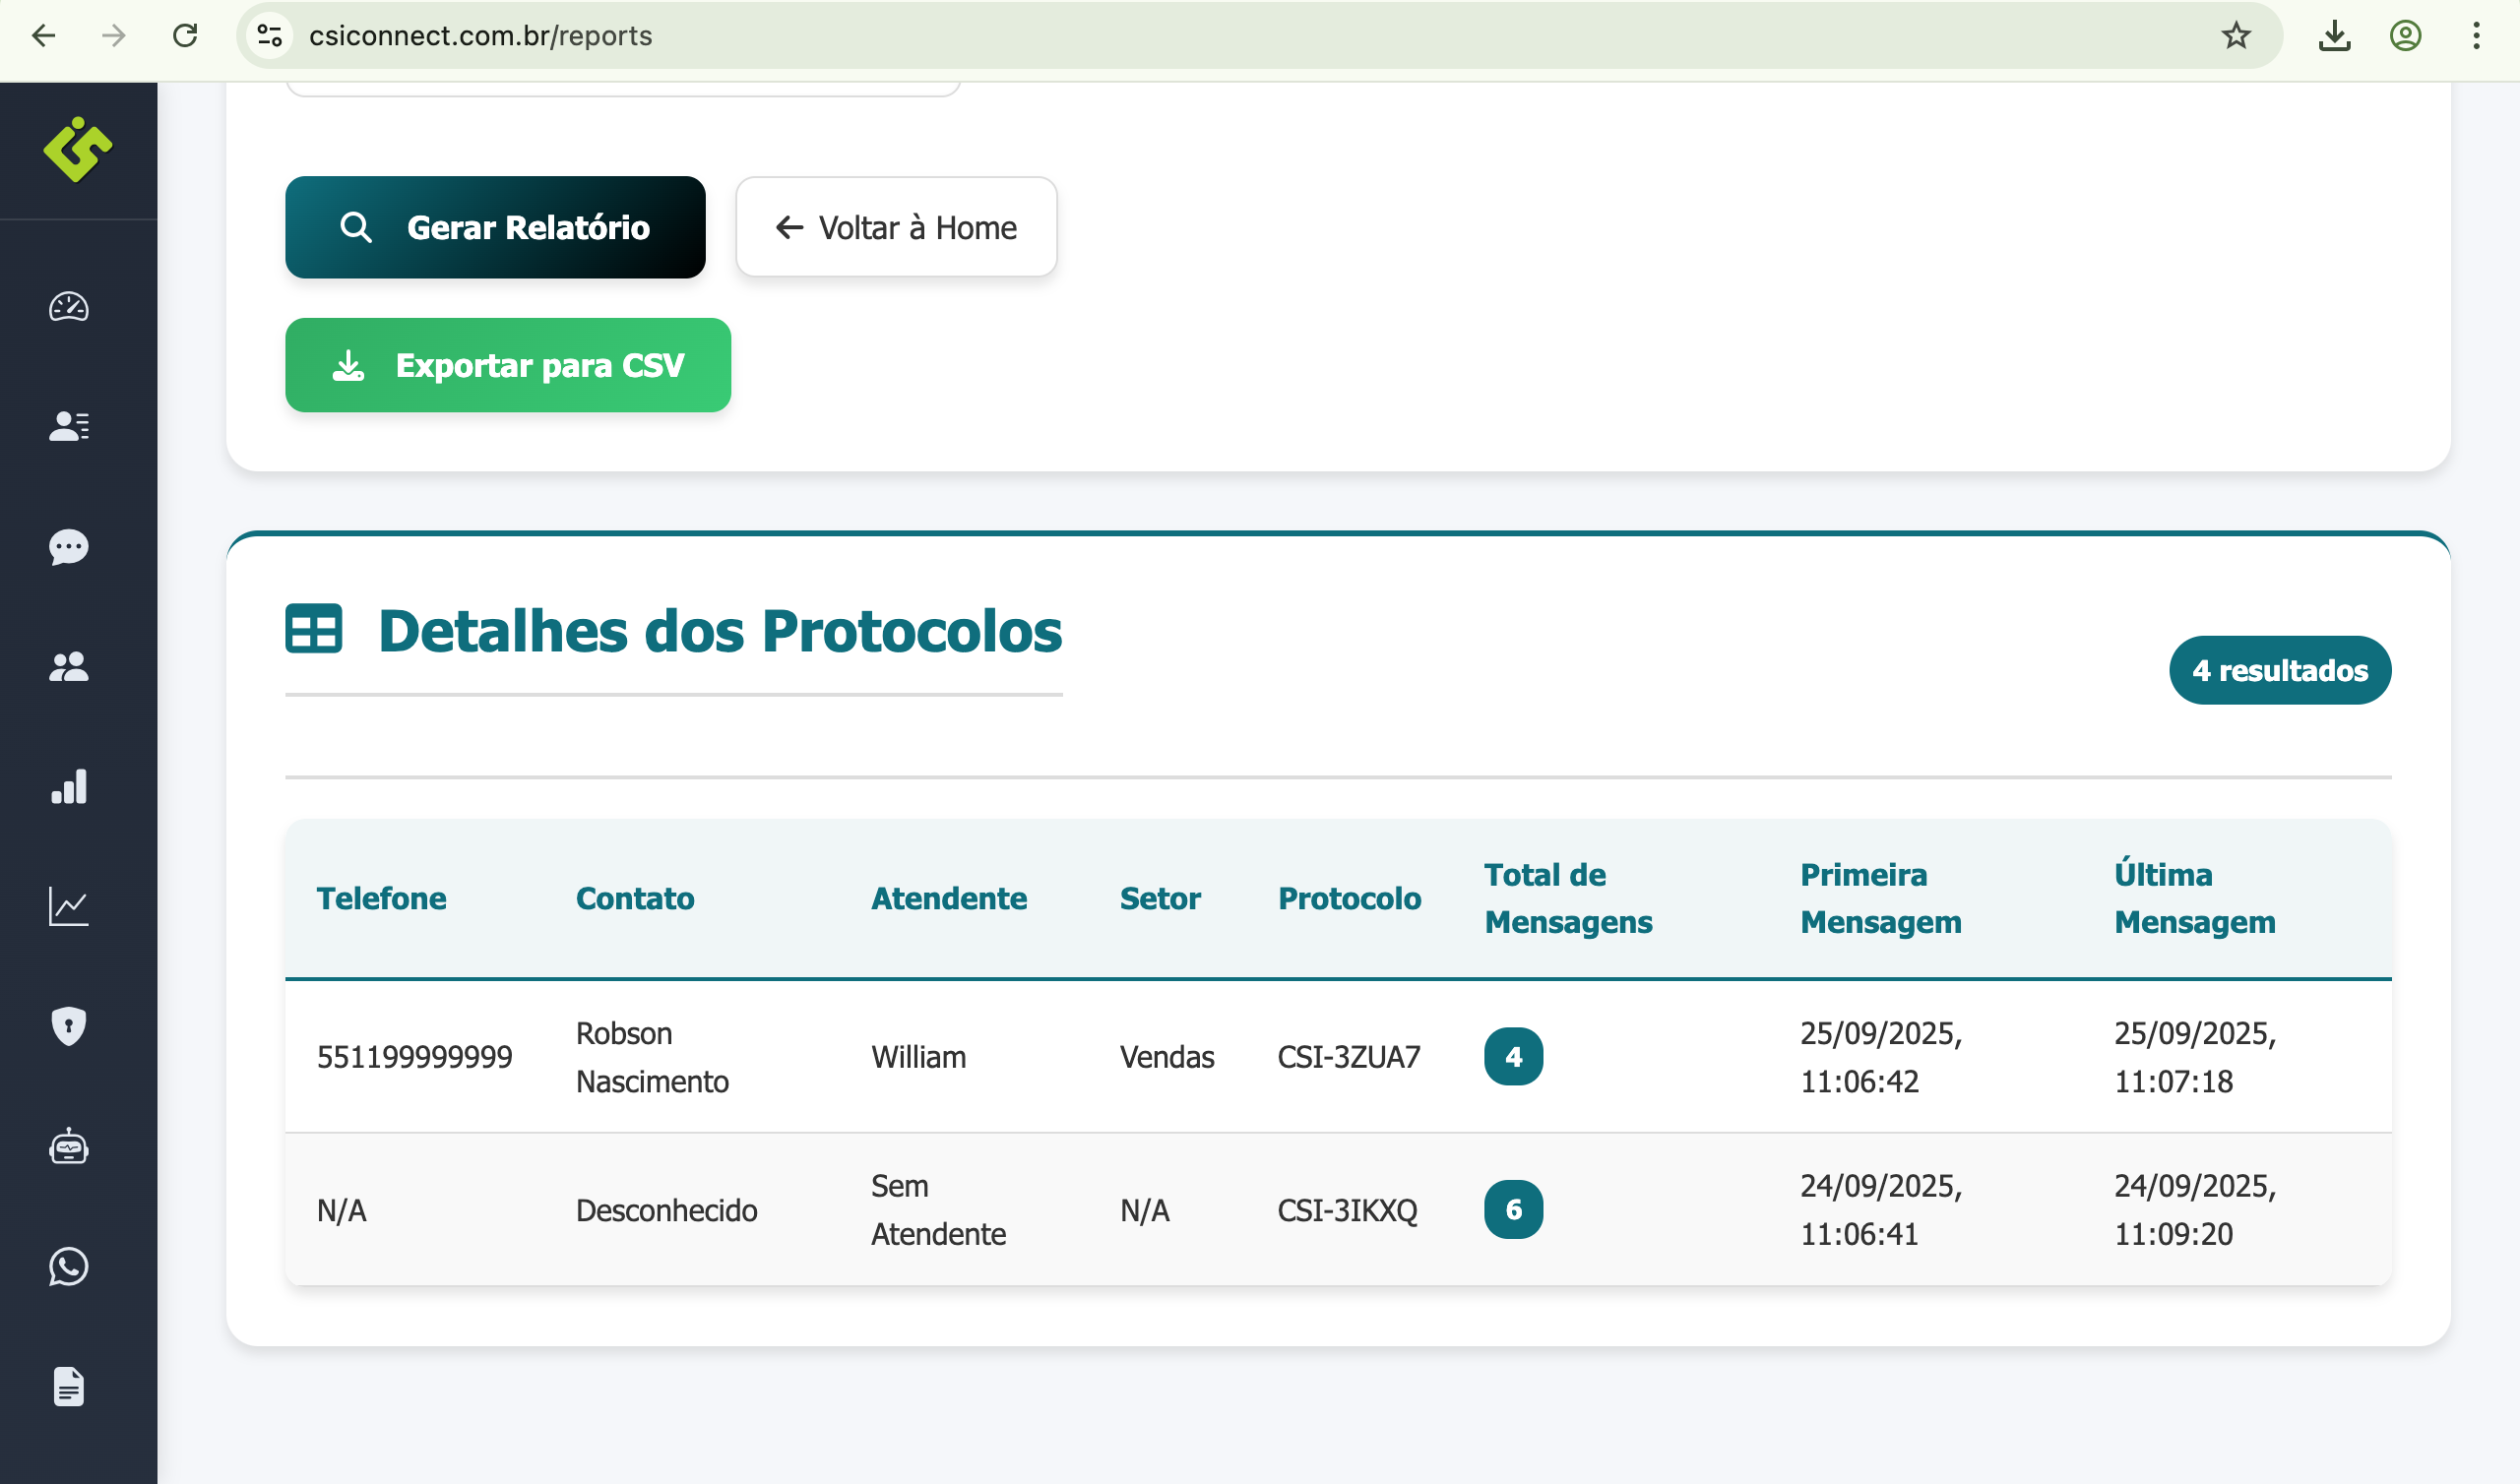Screen dimensions: 2520x1484
Task: Open the line chart analytics section
Action: coord(68,906)
